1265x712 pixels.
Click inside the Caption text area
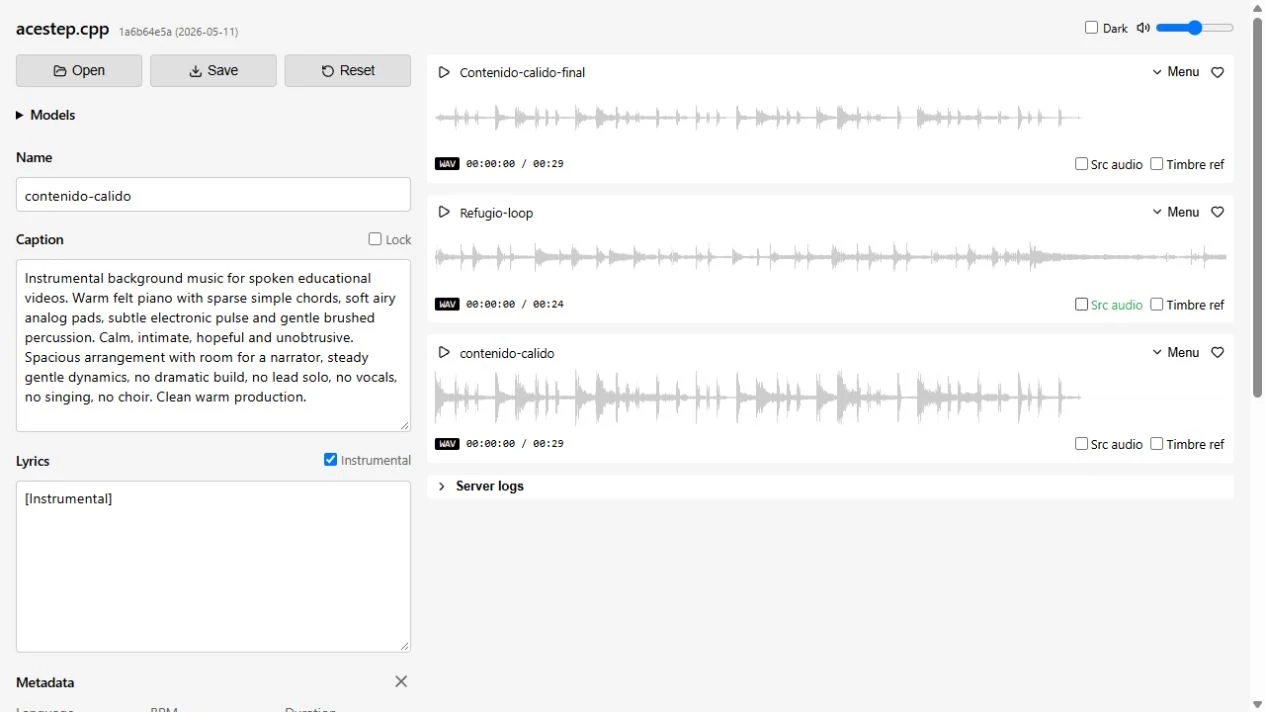(213, 346)
